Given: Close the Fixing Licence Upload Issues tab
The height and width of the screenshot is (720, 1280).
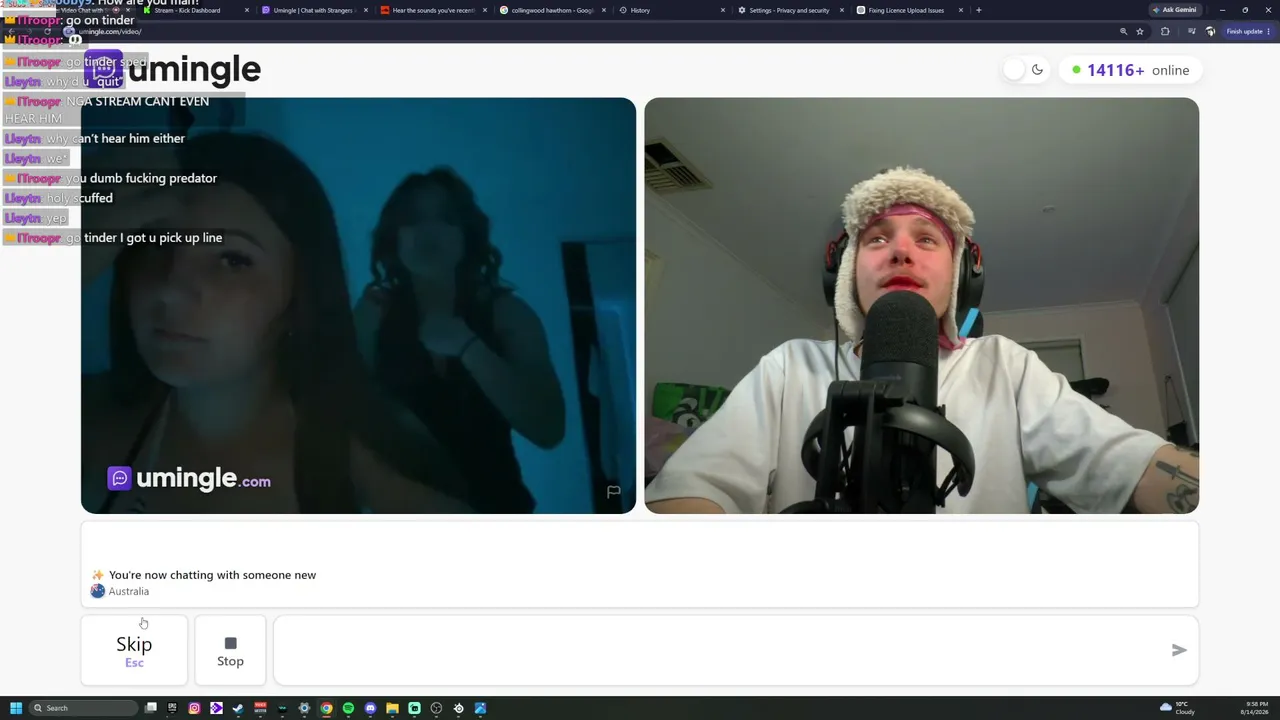Looking at the screenshot, I should (x=961, y=10).
